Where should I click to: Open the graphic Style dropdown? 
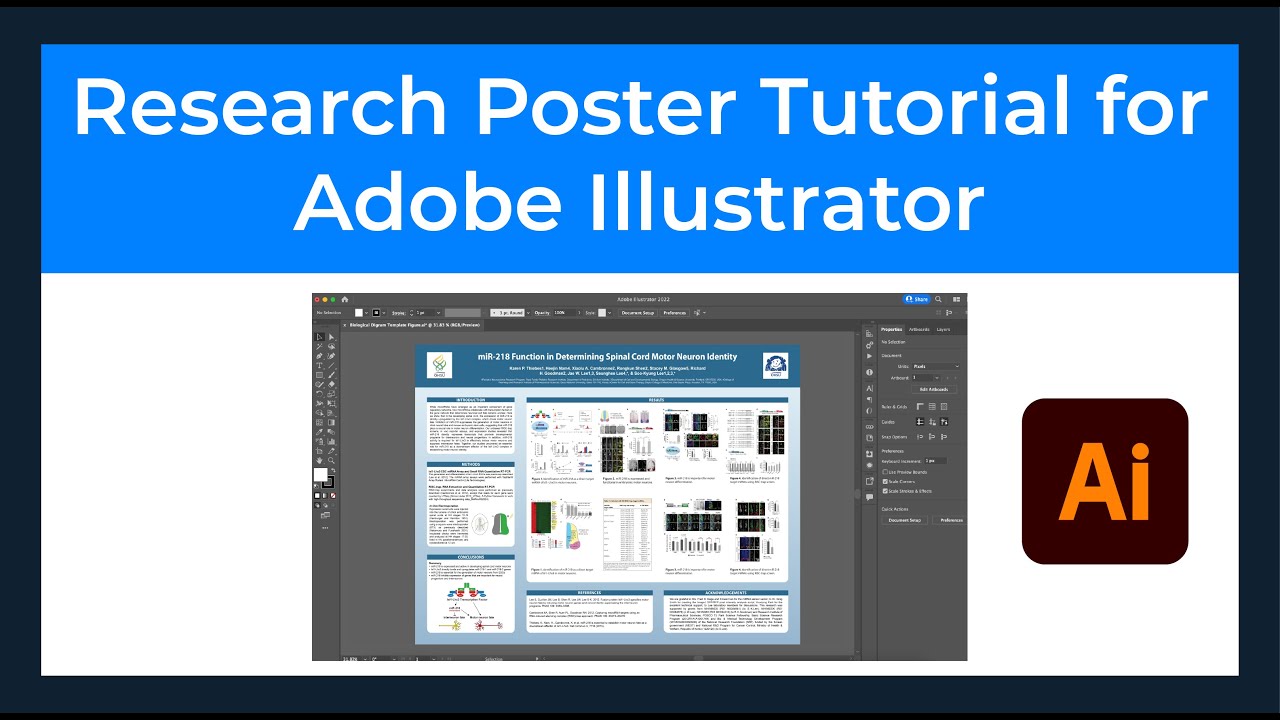point(609,313)
